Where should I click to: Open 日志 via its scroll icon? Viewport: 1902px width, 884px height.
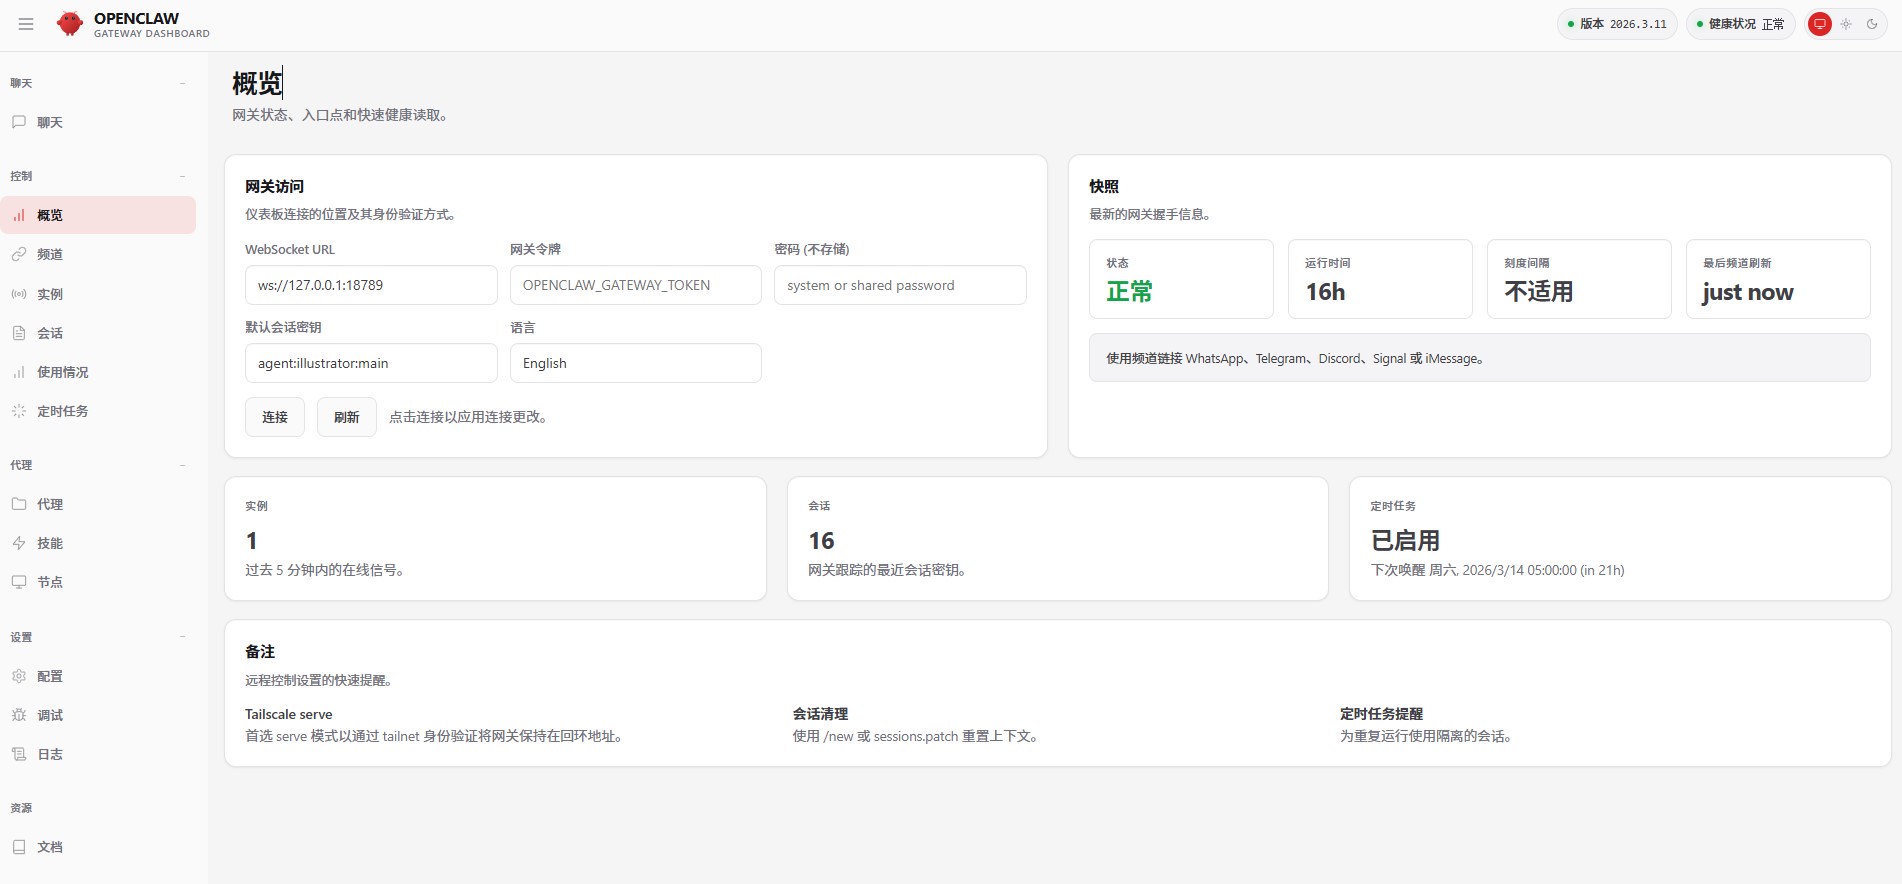[x=19, y=754]
